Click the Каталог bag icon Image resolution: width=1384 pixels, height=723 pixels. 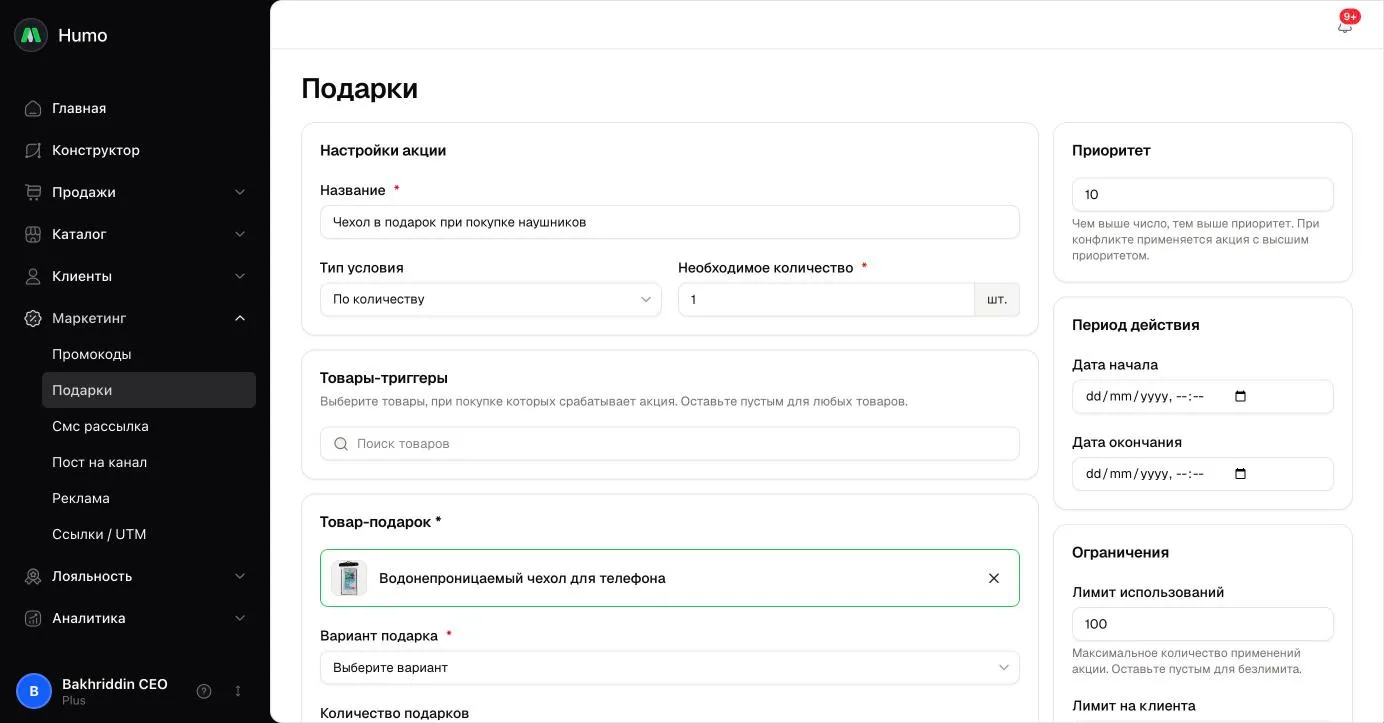click(33, 234)
